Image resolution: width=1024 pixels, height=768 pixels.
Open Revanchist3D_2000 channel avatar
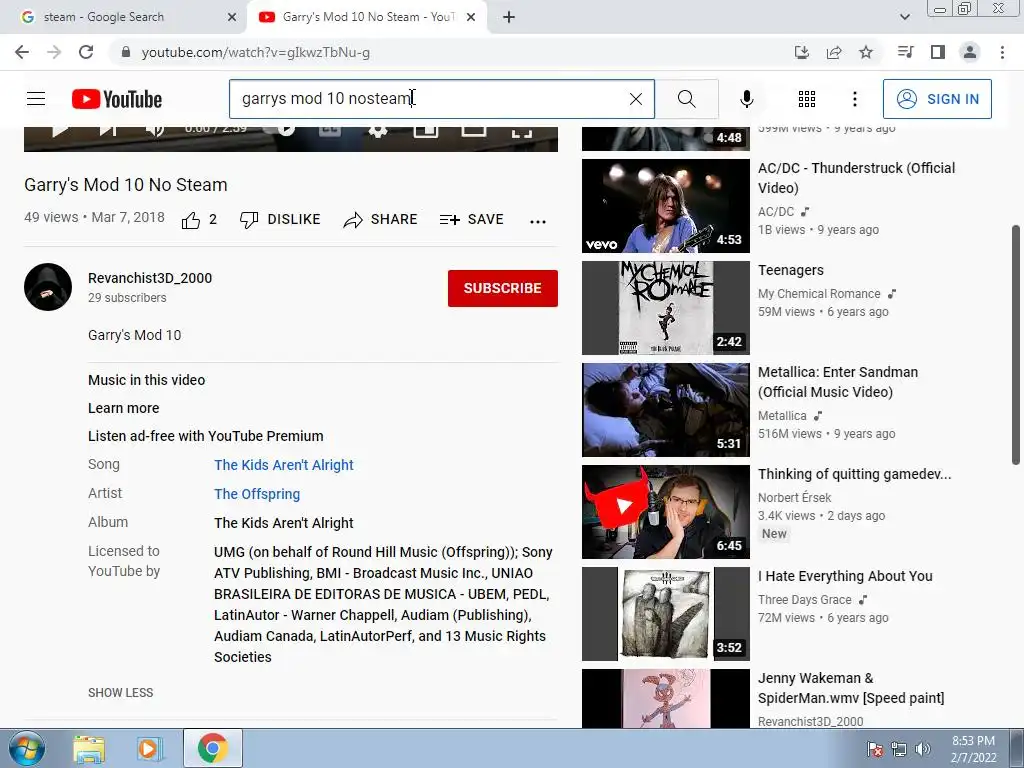tap(48, 287)
